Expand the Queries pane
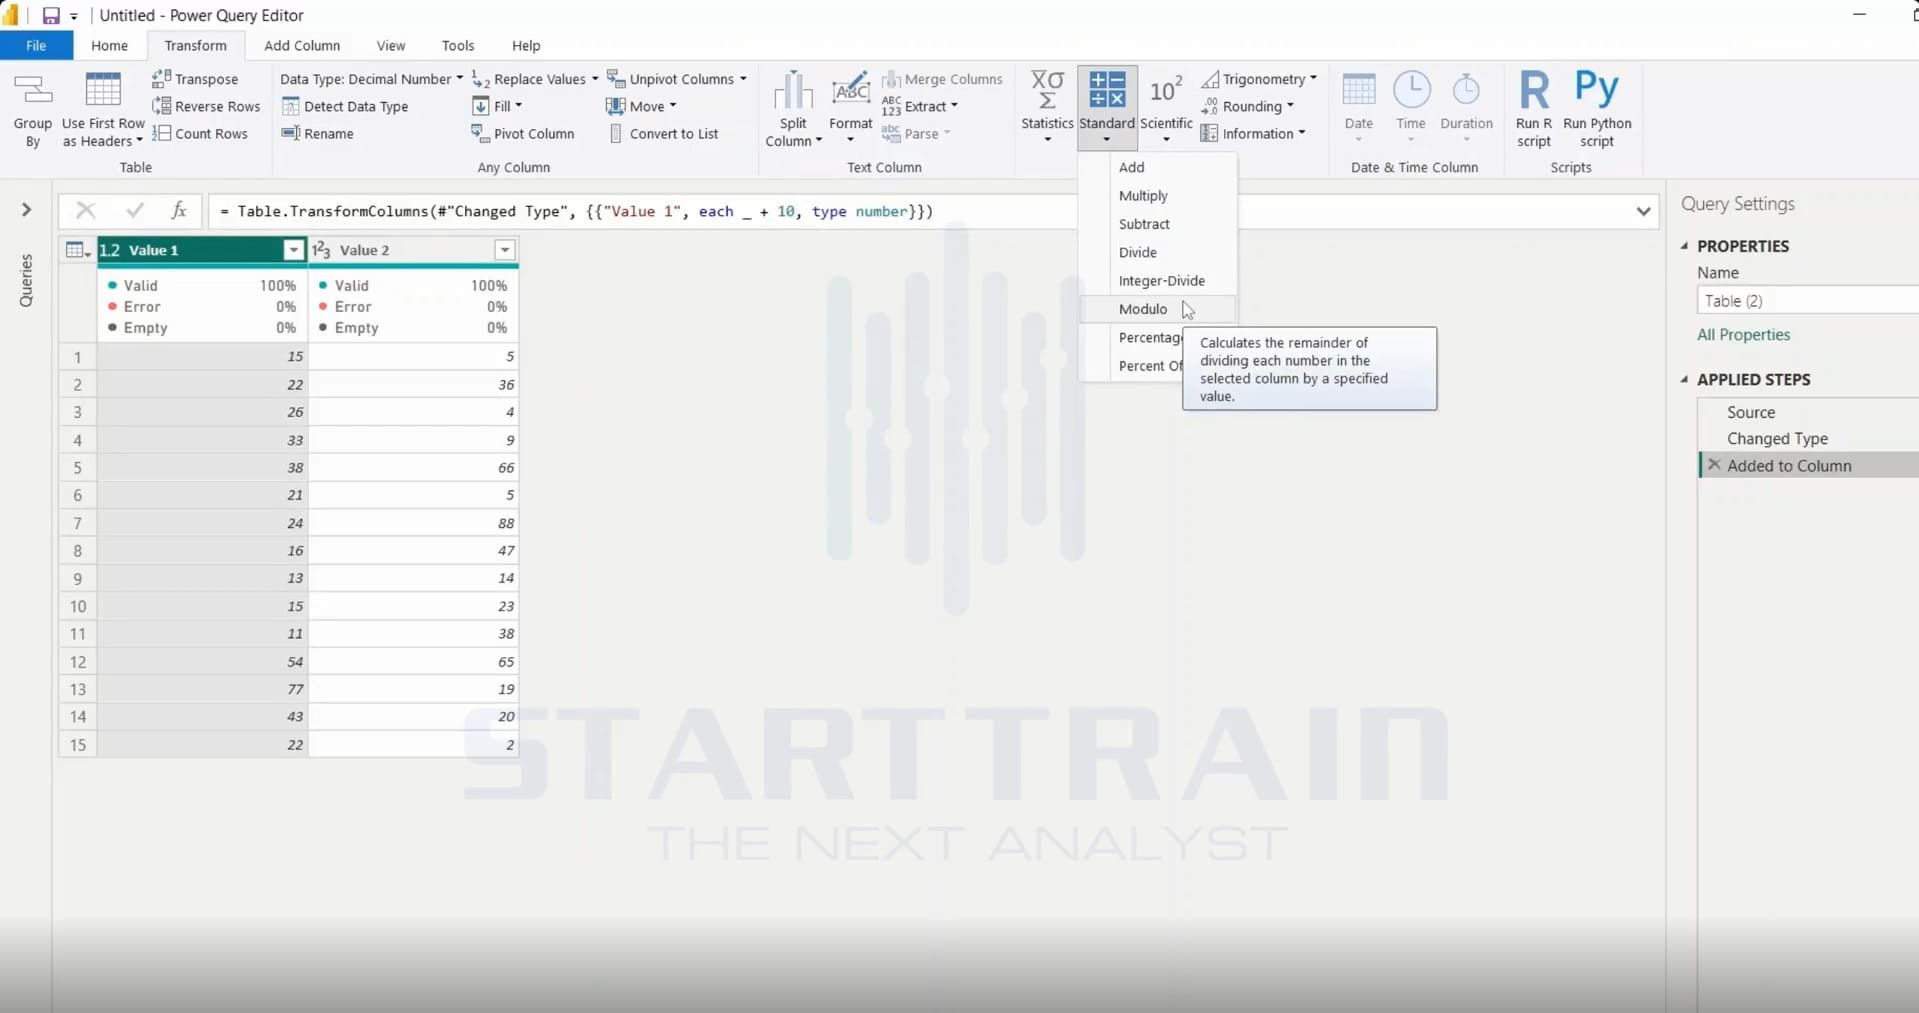 click(26, 210)
